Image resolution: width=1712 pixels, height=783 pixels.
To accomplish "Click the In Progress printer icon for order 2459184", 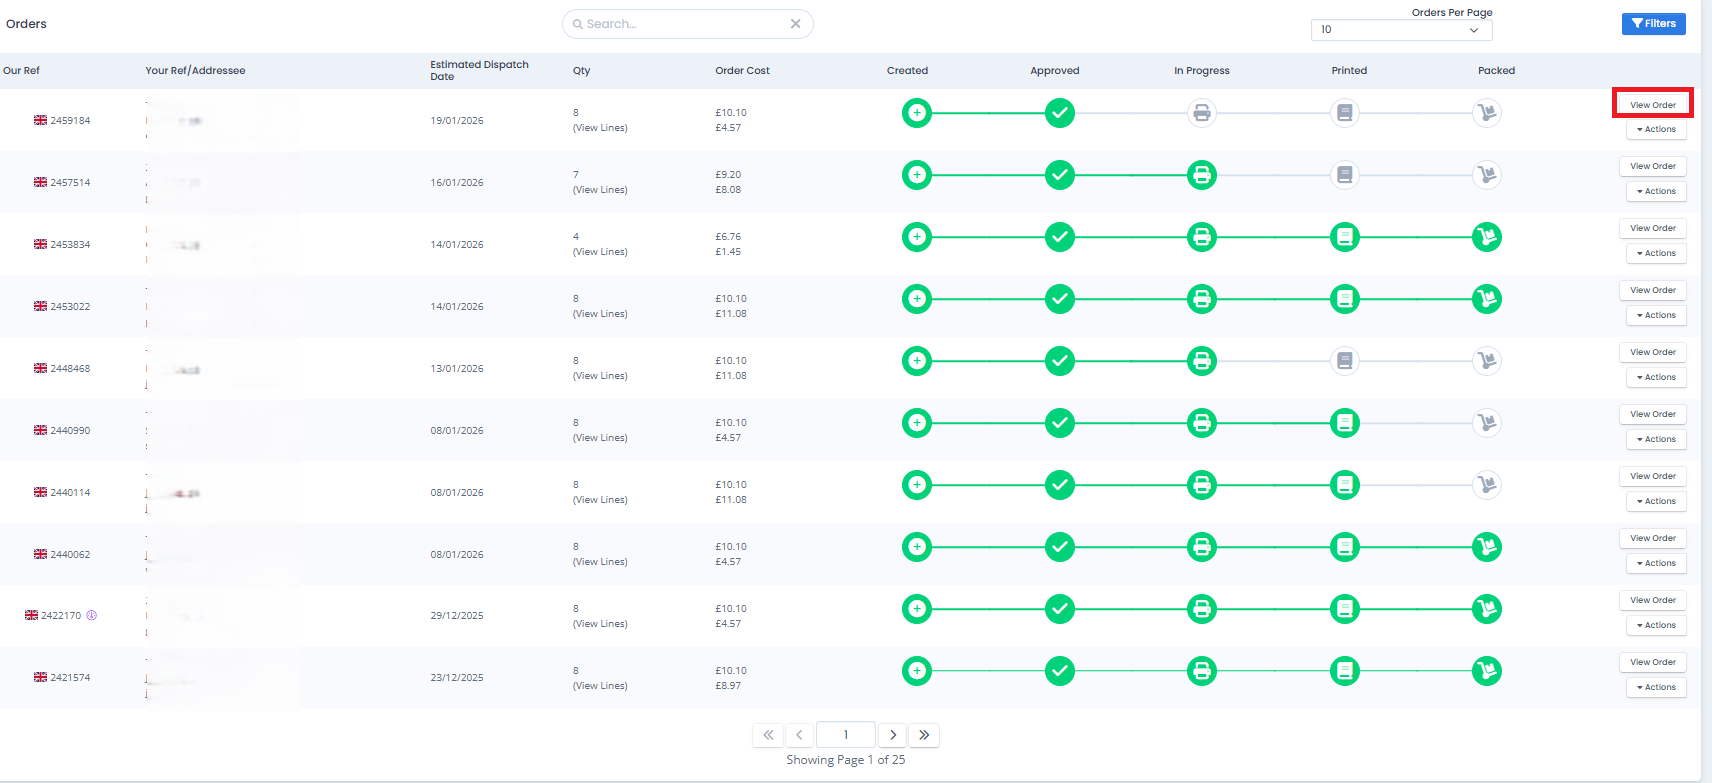I will pyautogui.click(x=1201, y=113).
